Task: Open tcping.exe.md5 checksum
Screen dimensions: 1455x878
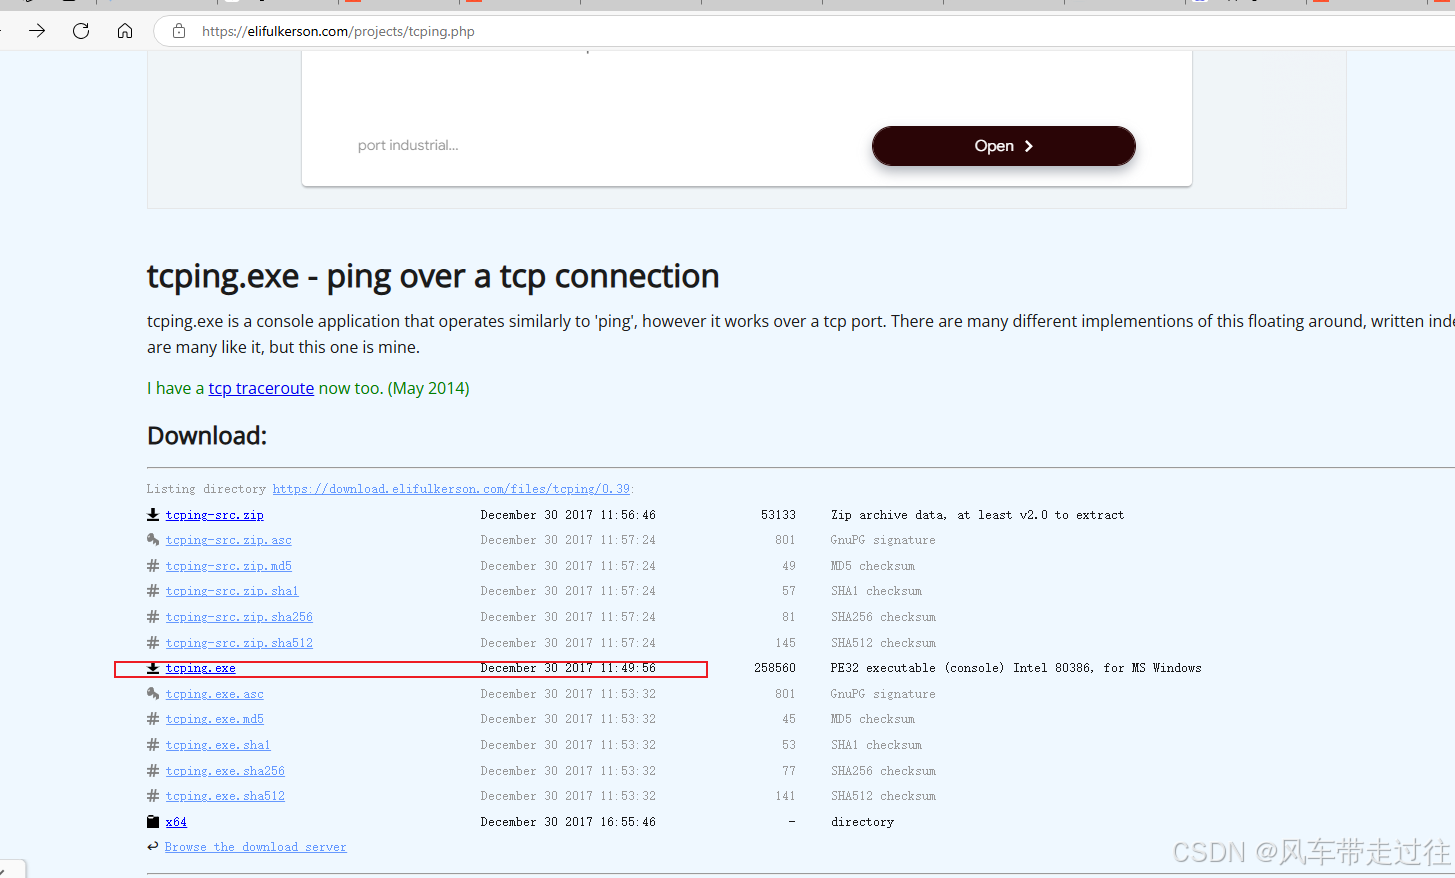Action: (x=215, y=719)
